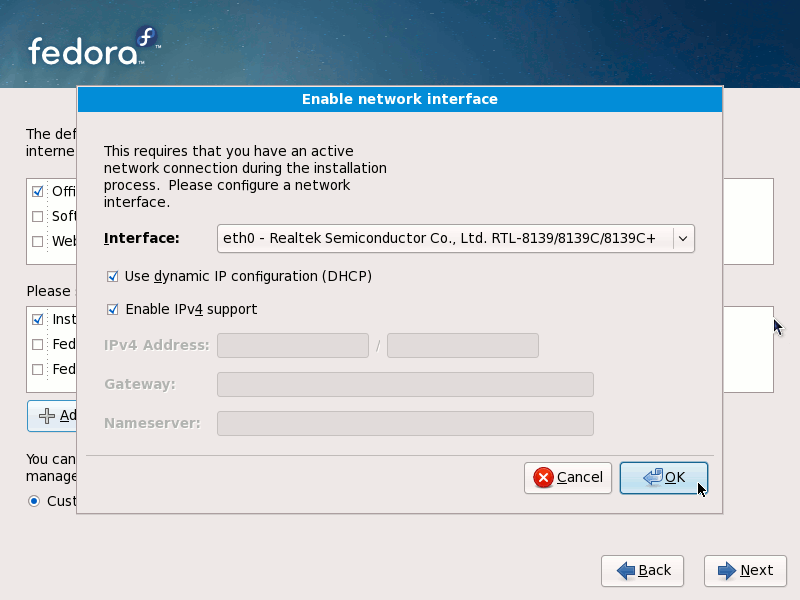Toggle the 'Sof...' software set checkbox
The width and height of the screenshot is (800, 600).
(x=37, y=216)
